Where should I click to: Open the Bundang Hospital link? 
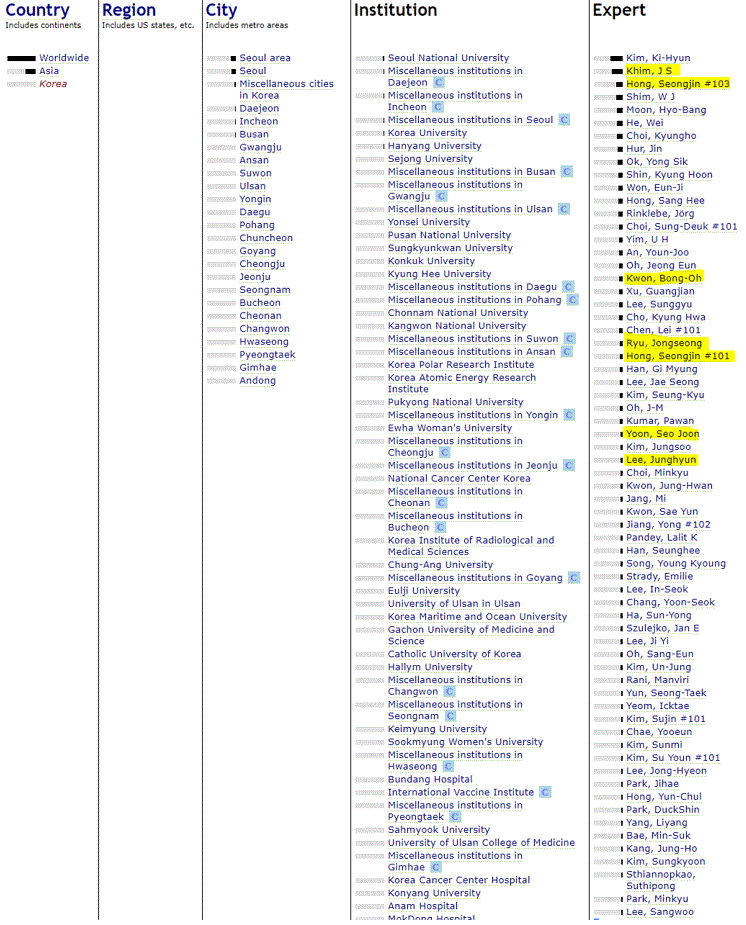[430, 779]
